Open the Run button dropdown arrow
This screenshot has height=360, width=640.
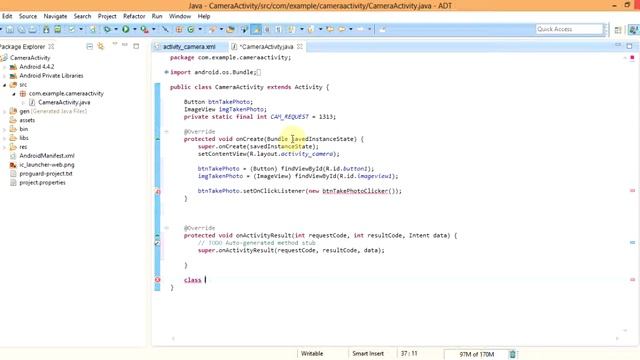tap(135, 29)
